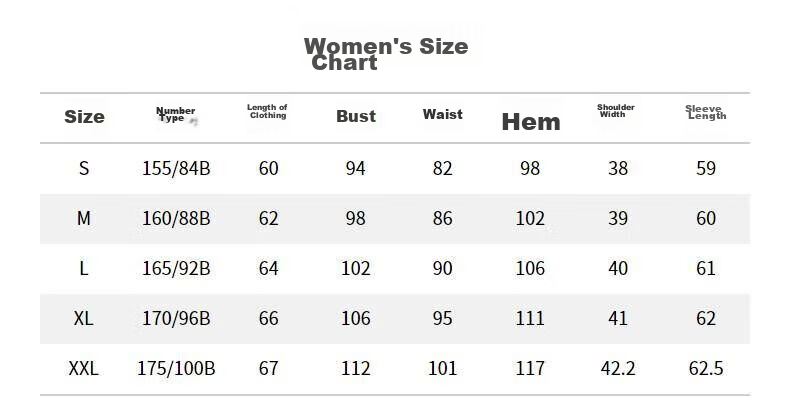Viewport: 790px width, 396px height.
Task: Click the 155/84B number type cell
Action: tap(176, 168)
